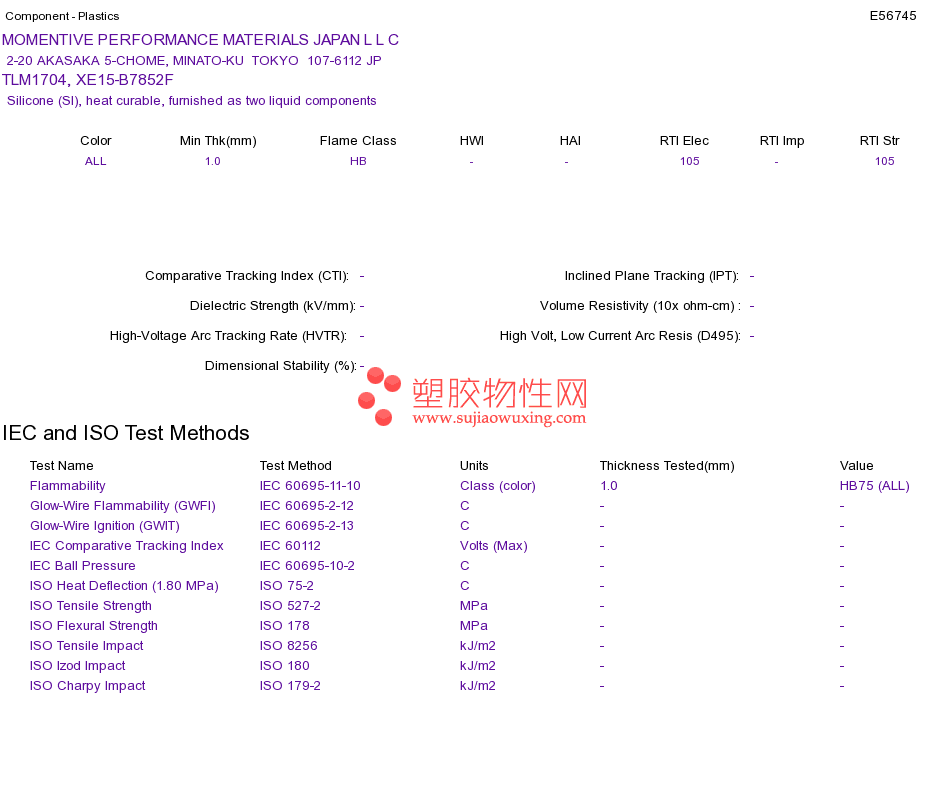Click the HWI column header
The width and height of the screenshot is (950, 800).
point(471,141)
